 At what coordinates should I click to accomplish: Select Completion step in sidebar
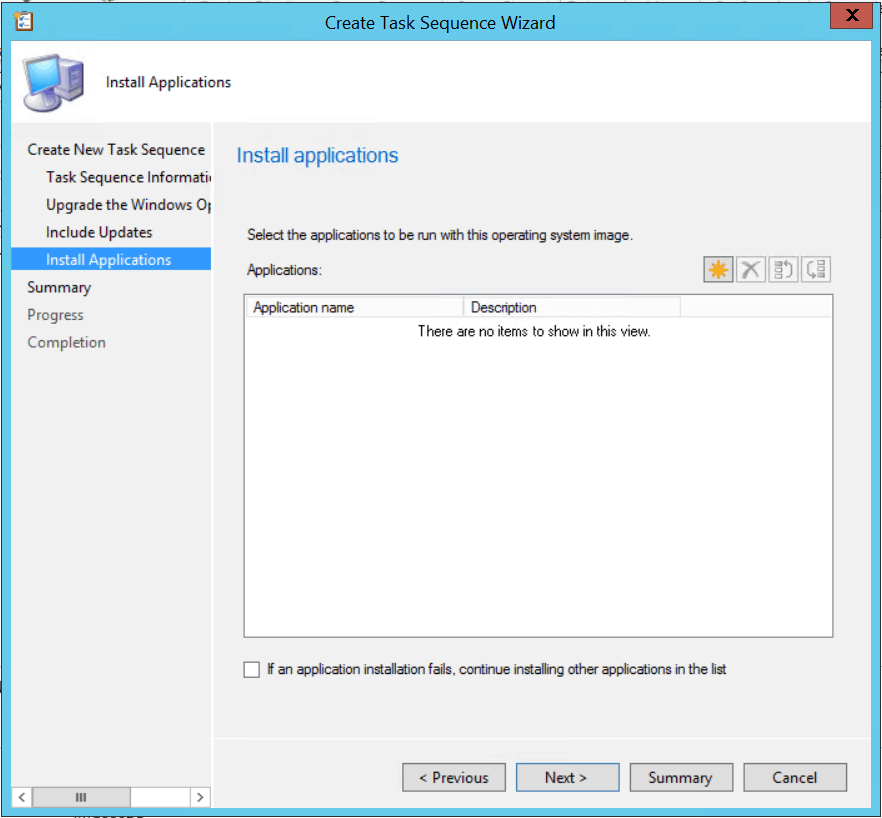pos(66,343)
